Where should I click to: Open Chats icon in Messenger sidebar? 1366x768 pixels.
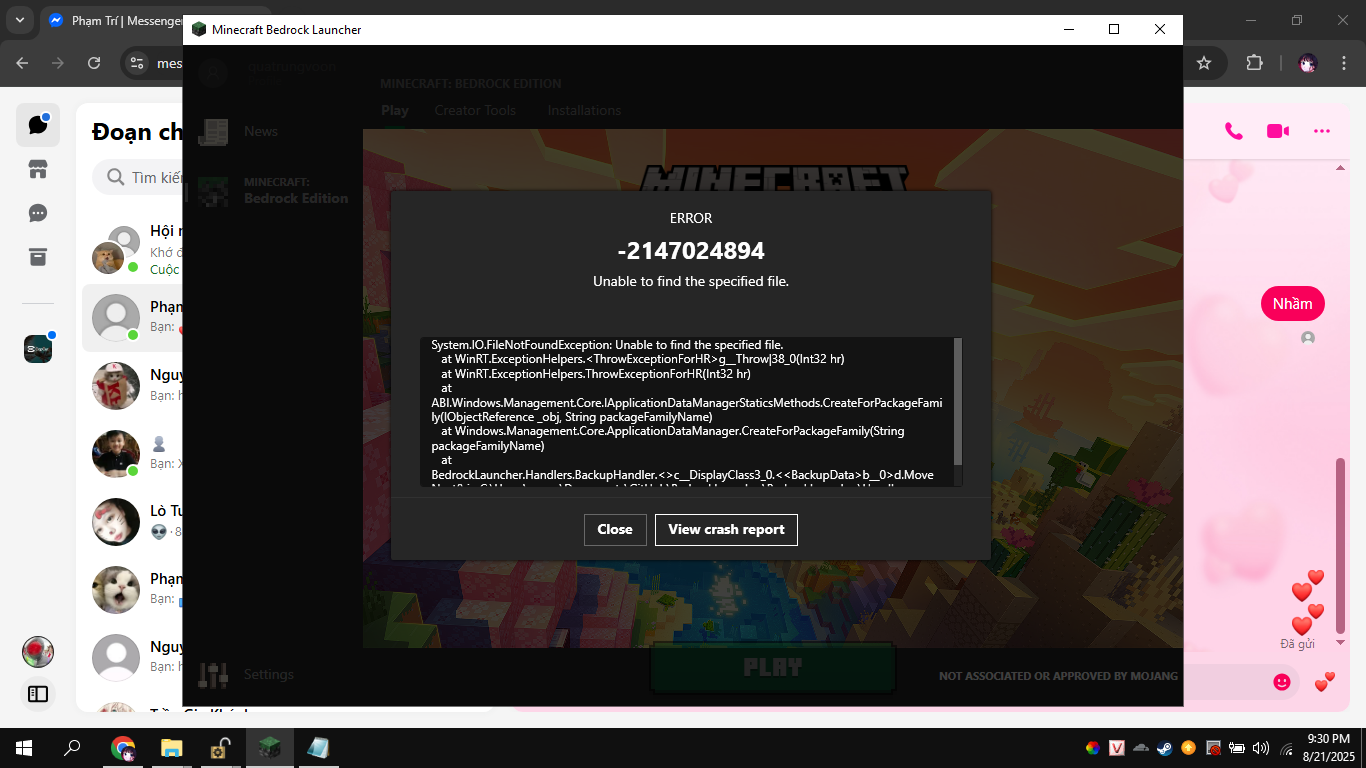pyautogui.click(x=38, y=125)
